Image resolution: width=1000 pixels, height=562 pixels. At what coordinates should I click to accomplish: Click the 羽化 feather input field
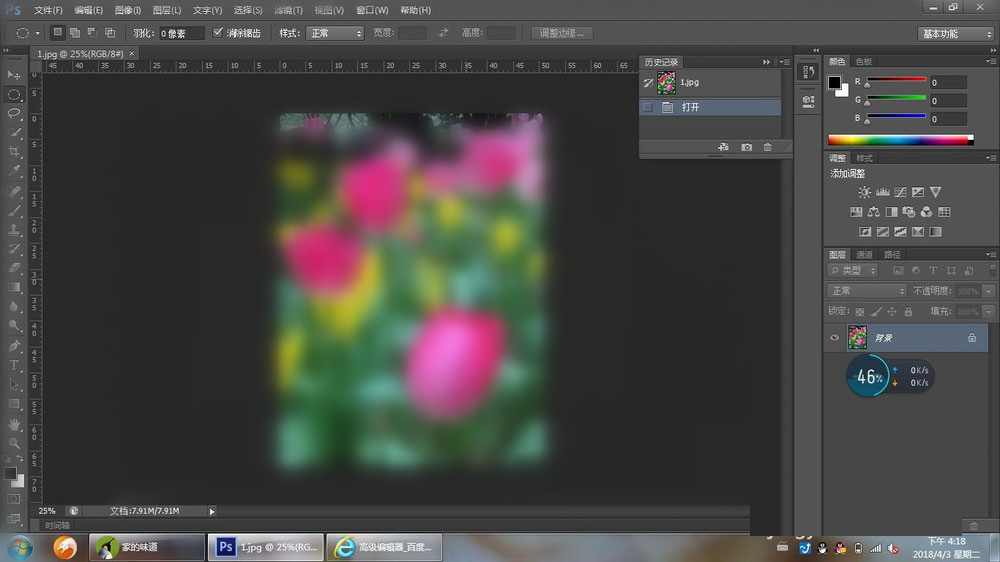pos(181,33)
